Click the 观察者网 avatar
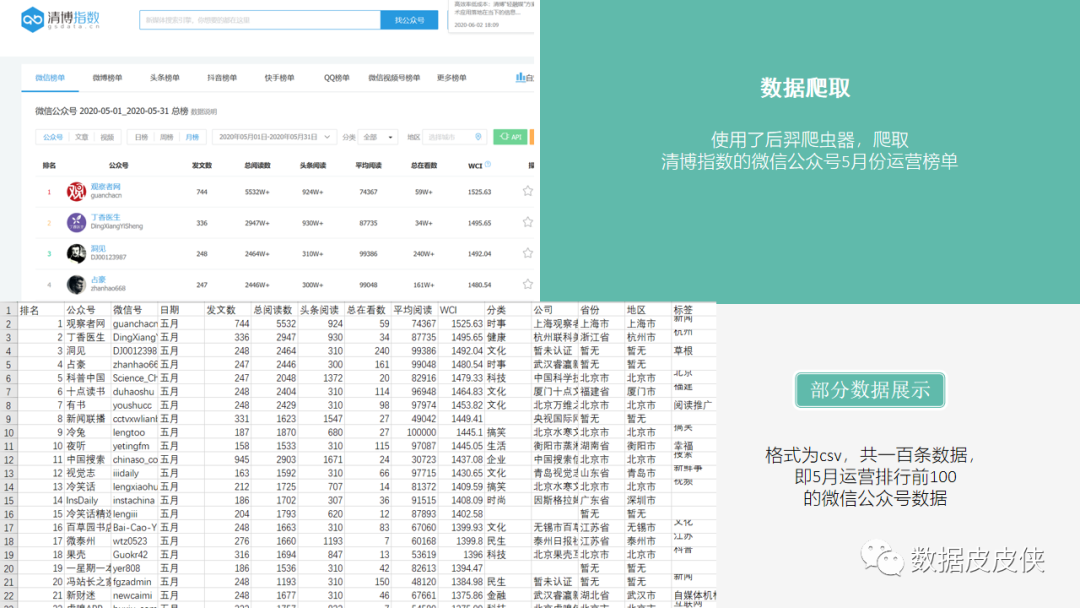The image size is (1080, 608). (x=76, y=191)
